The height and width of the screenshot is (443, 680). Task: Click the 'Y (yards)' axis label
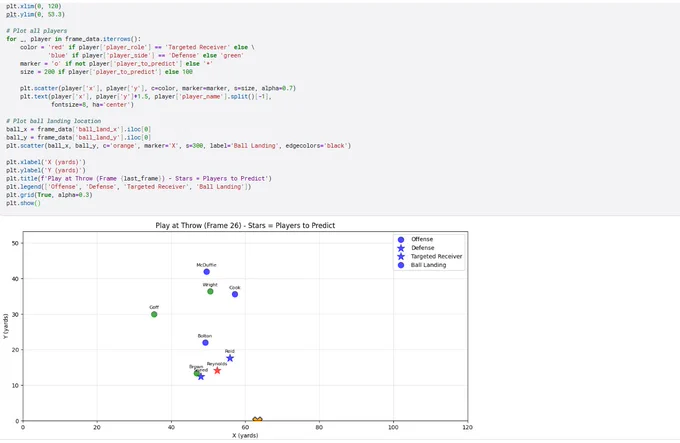(x=5, y=326)
